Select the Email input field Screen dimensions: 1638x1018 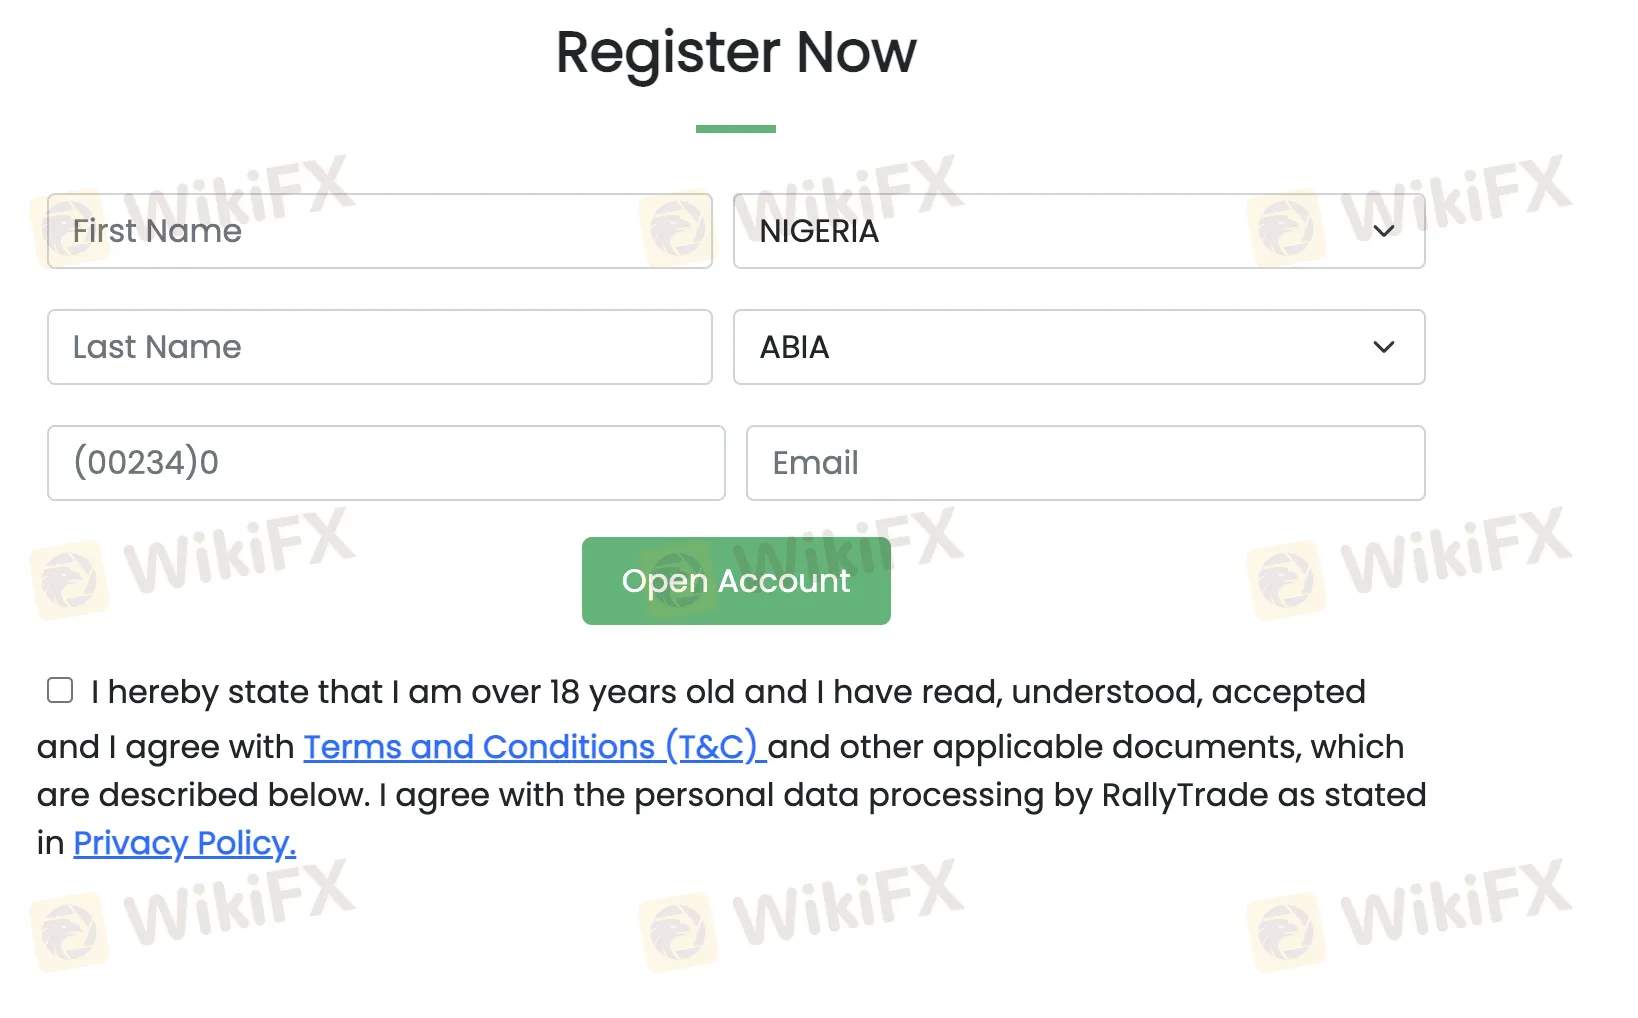point(1085,463)
